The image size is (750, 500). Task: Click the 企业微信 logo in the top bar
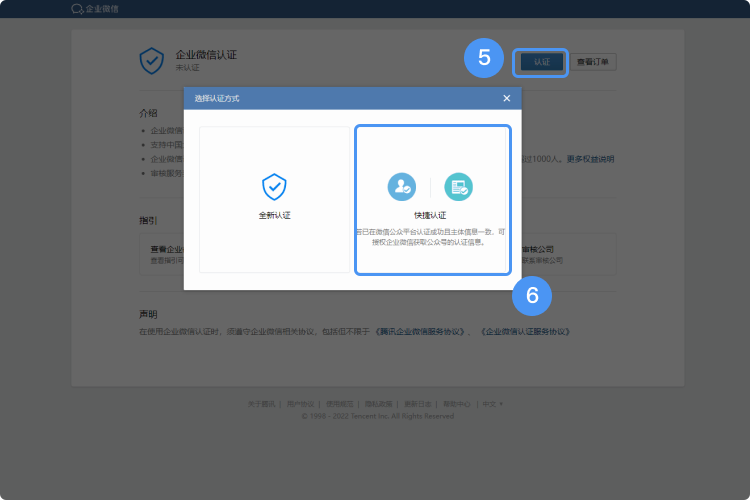95,9
